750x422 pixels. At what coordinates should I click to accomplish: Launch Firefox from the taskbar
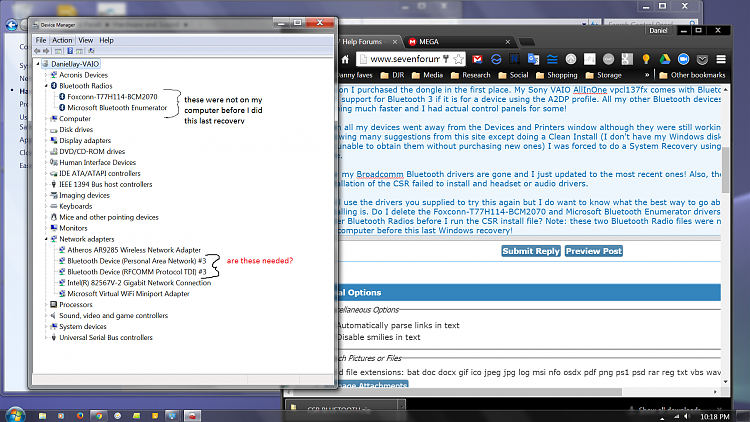point(80,416)
